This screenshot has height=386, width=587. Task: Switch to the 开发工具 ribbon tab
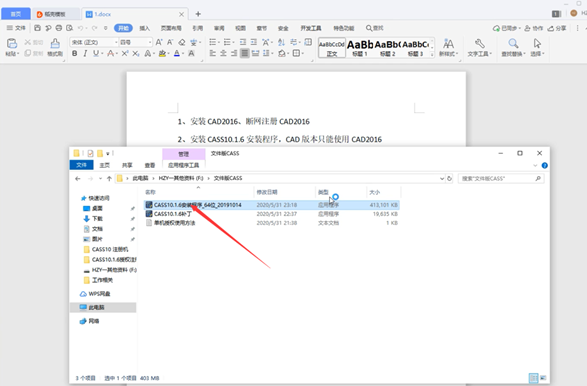pos(311,28)
